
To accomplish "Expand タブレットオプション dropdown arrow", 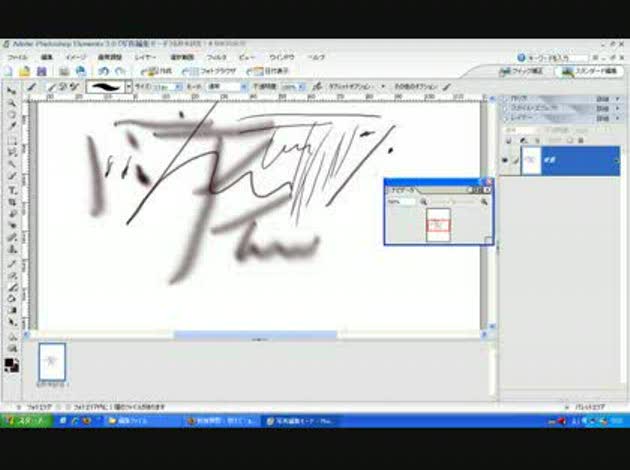I will pyautogui.click(x=382, y=86).
